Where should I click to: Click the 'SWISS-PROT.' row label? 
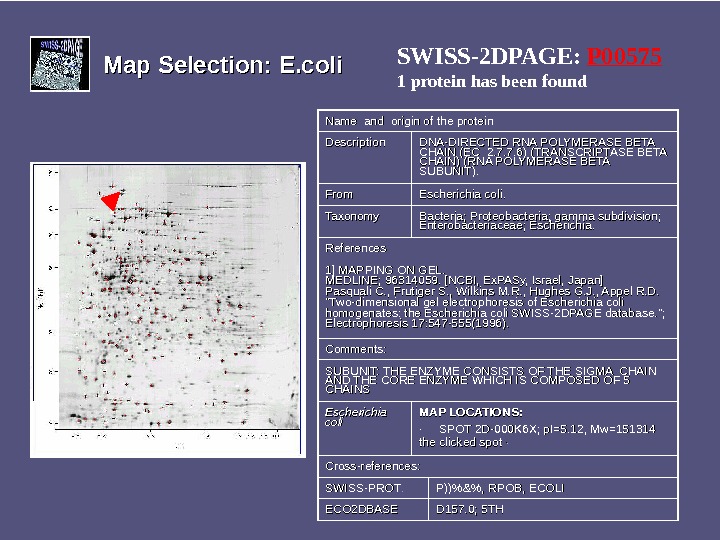[364, 488]
